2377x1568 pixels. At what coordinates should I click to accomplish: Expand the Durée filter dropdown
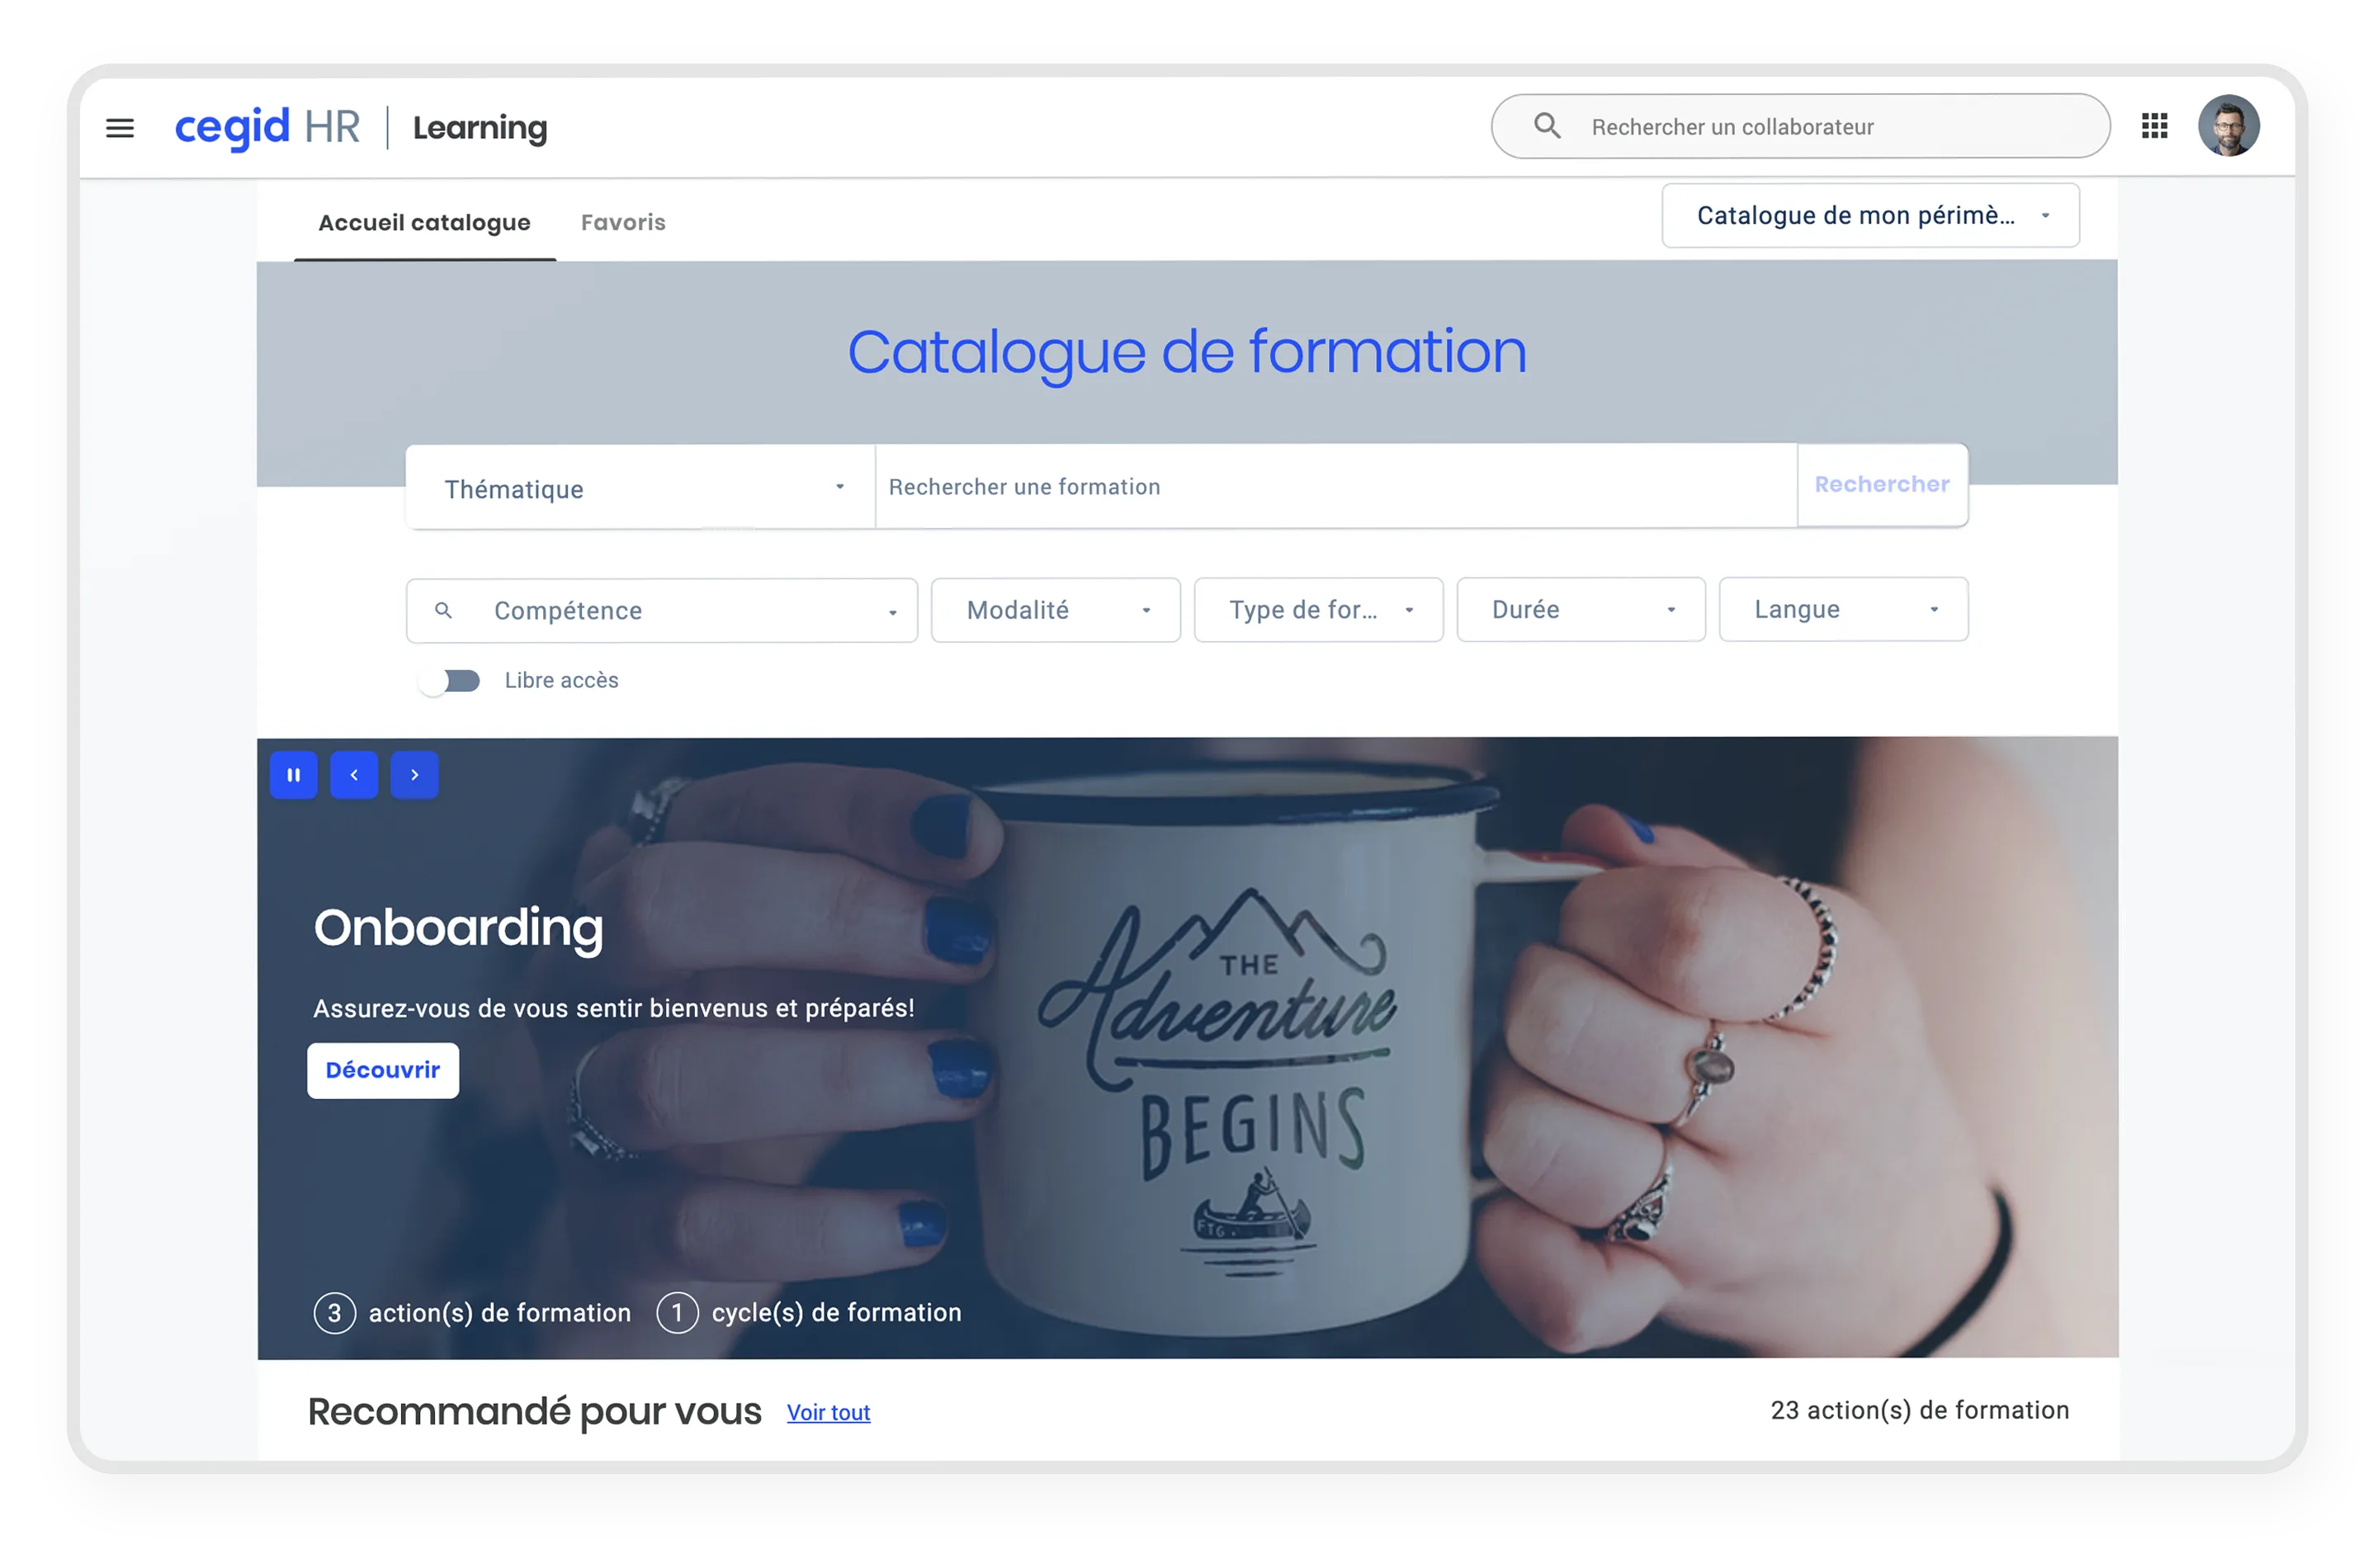click(x=1580, y=610)
